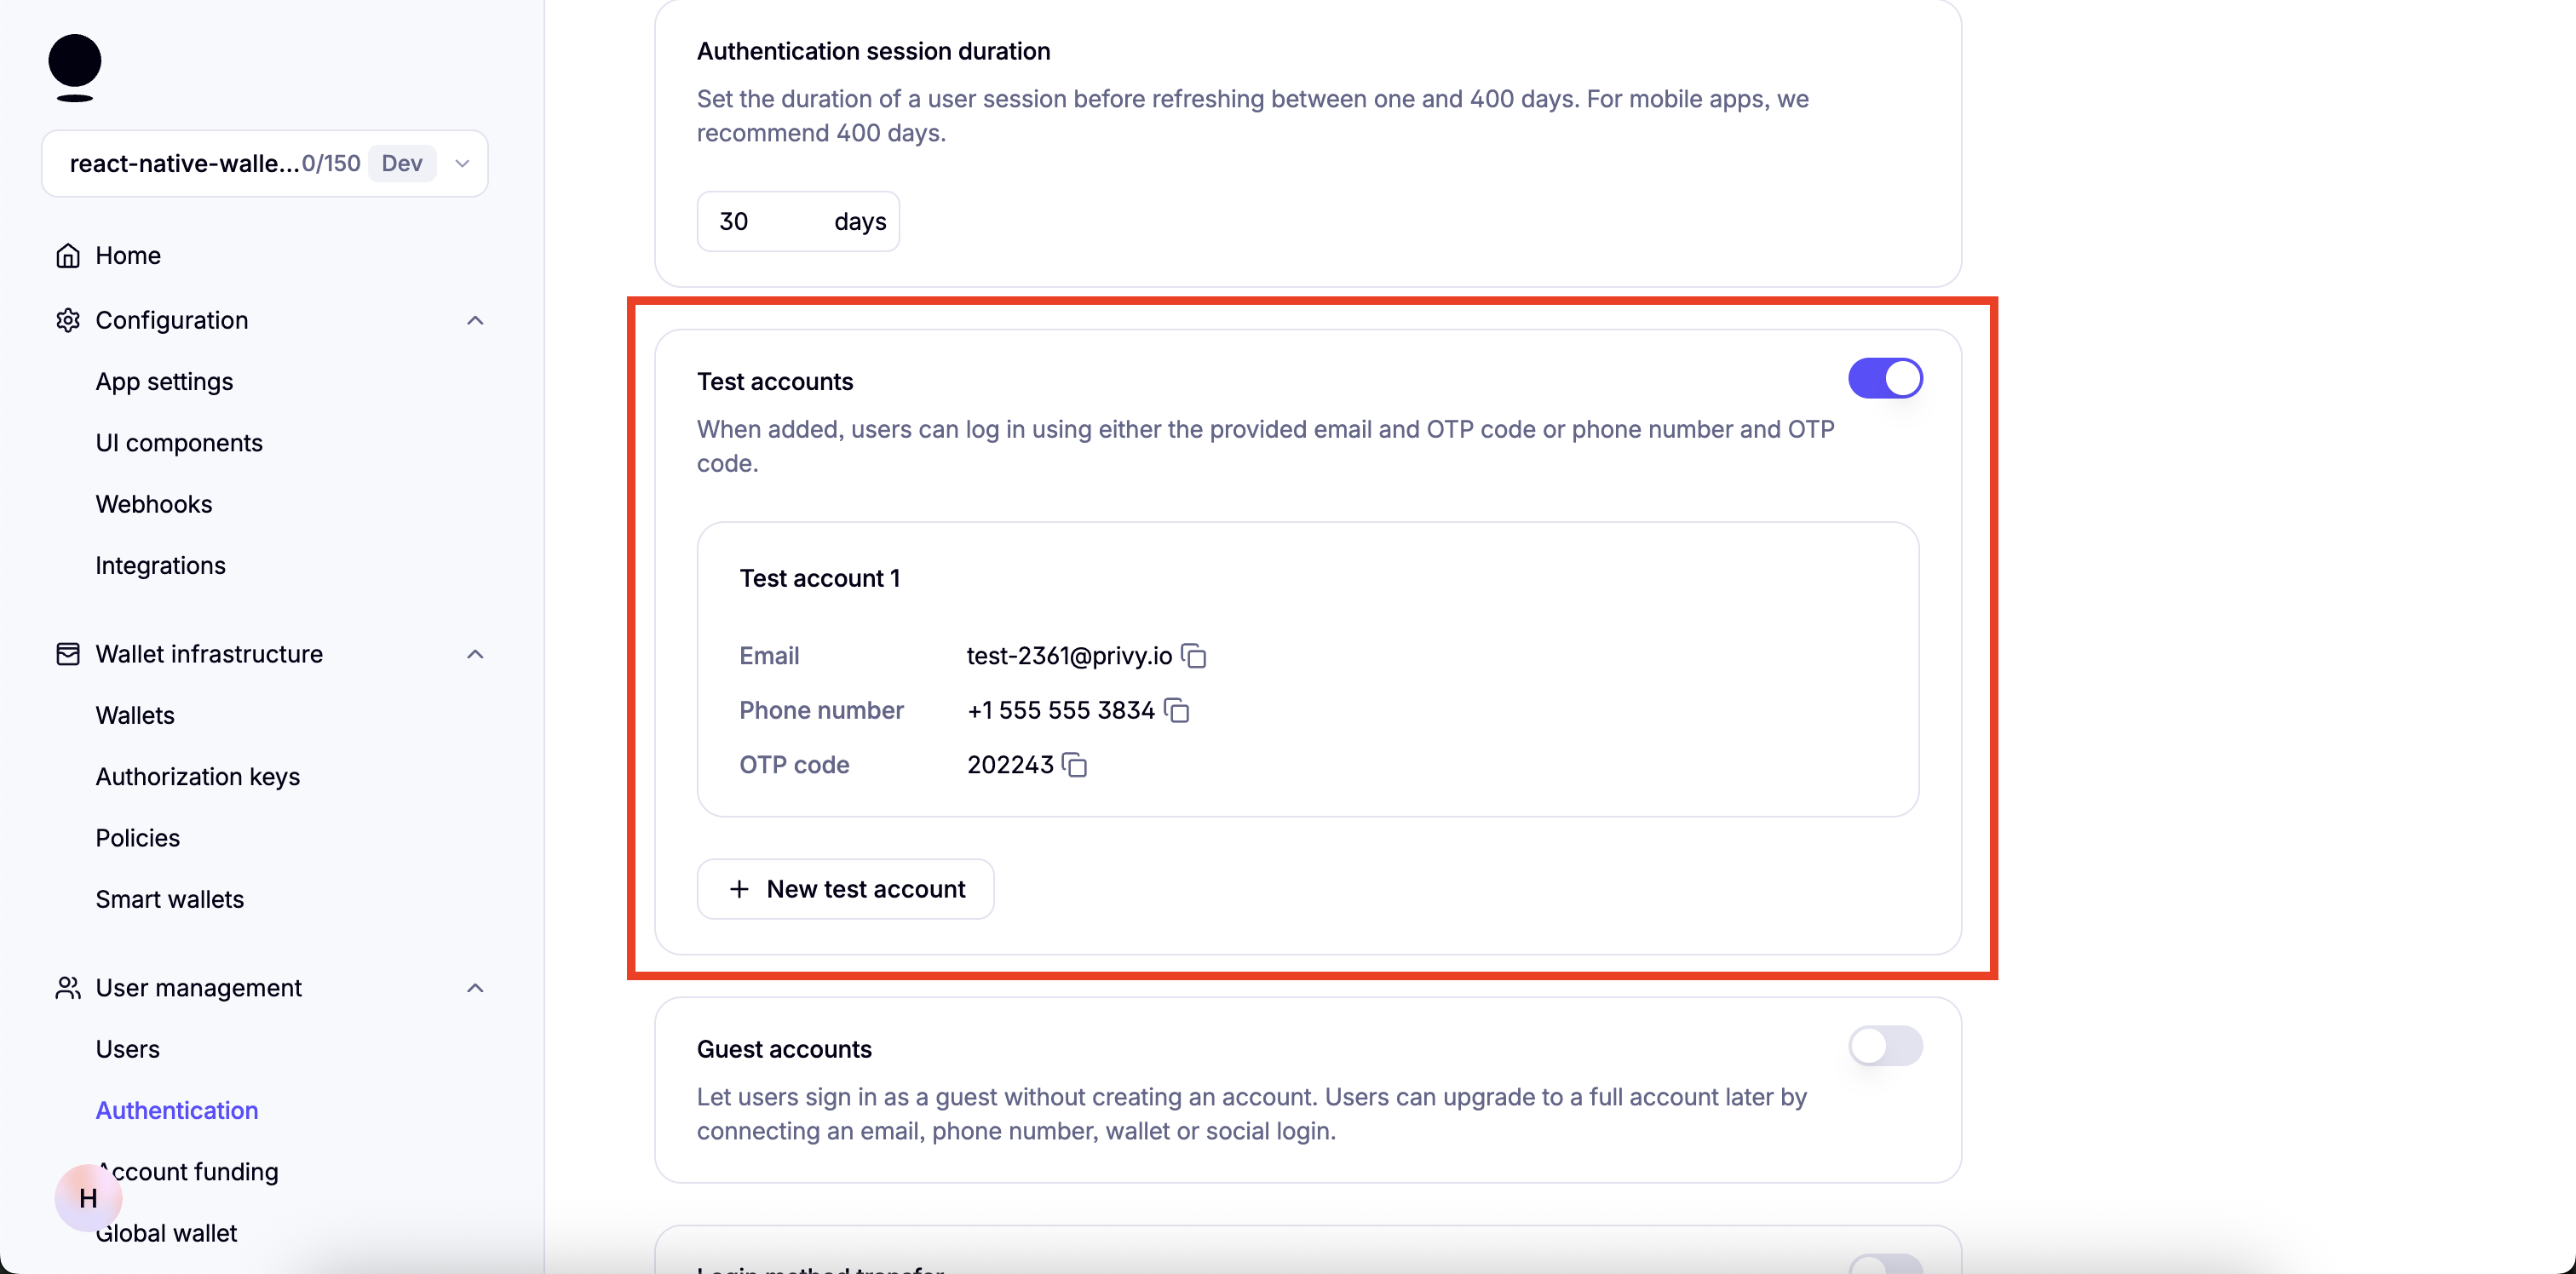Copy the test phone number

click(x=1177, y=711)
